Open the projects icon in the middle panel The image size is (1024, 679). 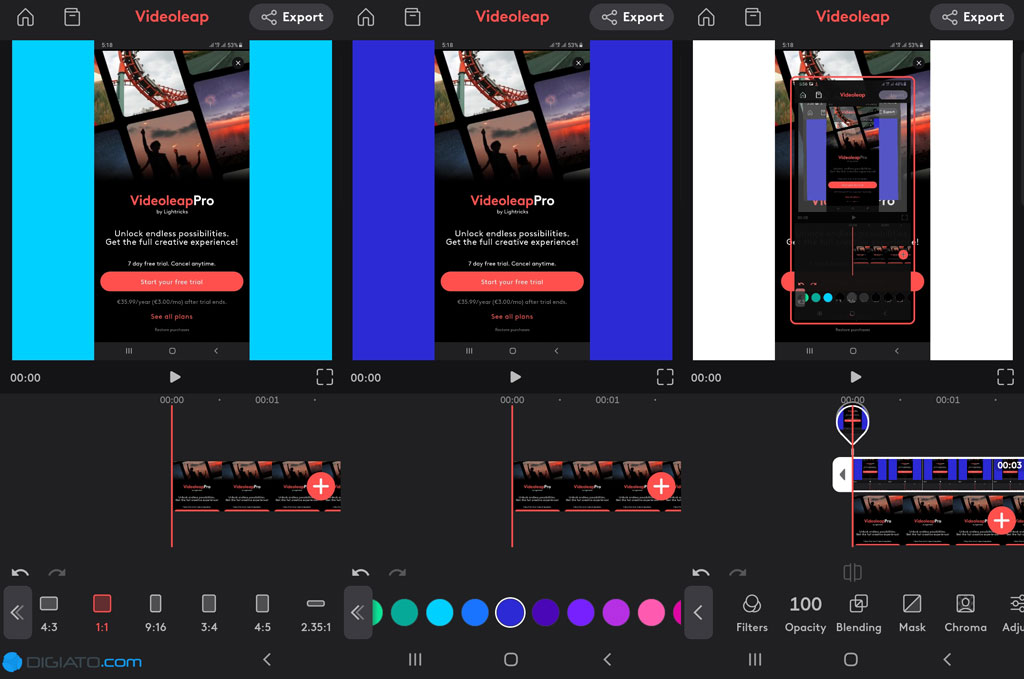click(x=413, y=17)
